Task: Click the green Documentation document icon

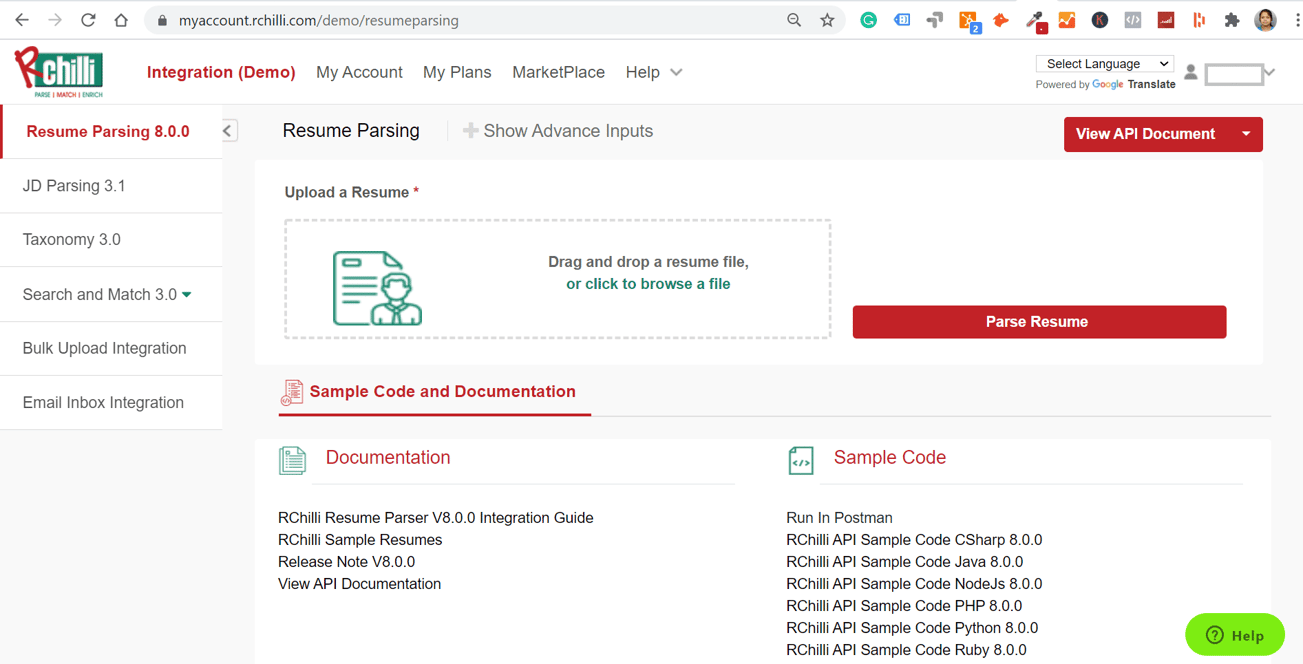Action: [x=292, y=460]
